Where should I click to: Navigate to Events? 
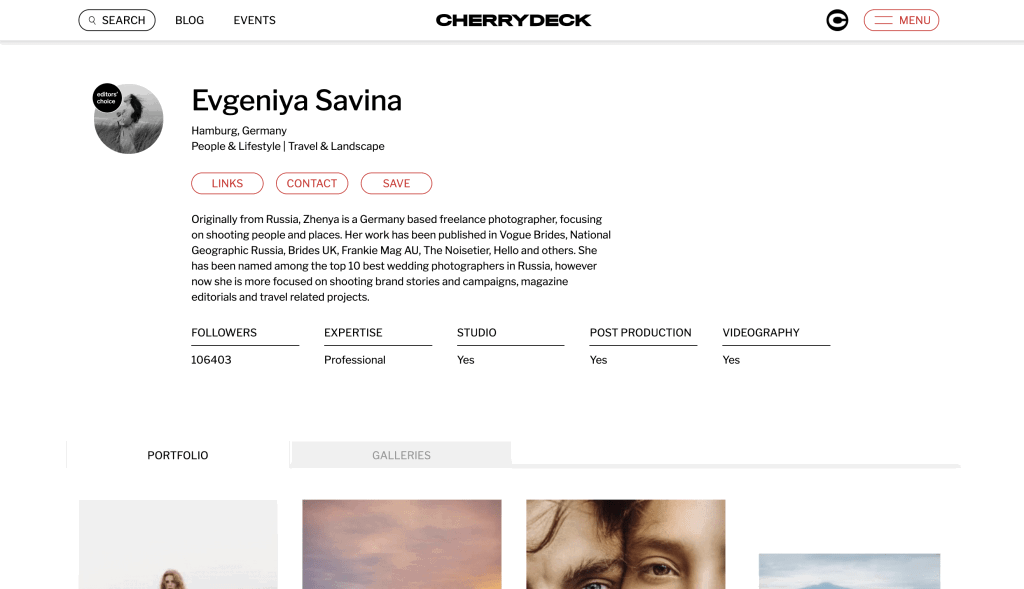coord(254,20)
